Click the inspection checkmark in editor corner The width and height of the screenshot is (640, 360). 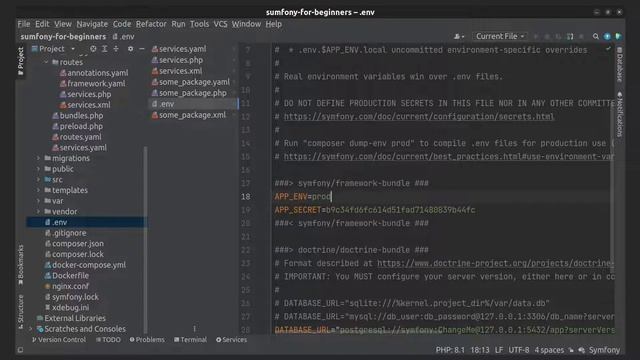point(608,49)
